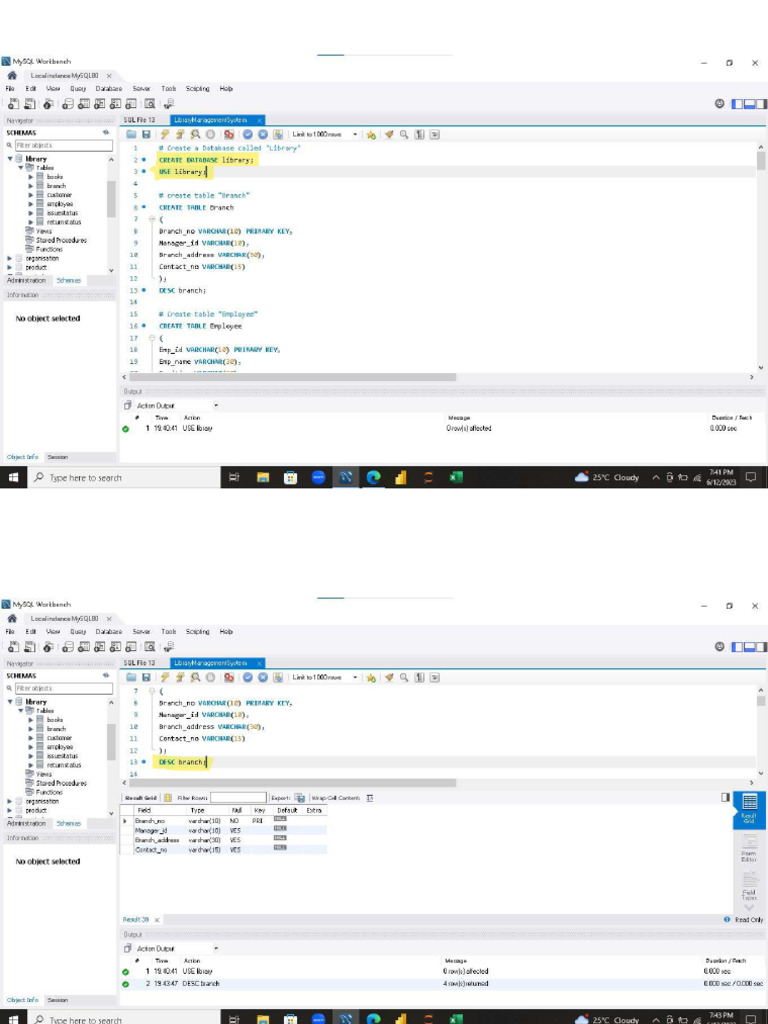Click the Read Only info icon
768x1024 pixels.
tap(726, 919)
